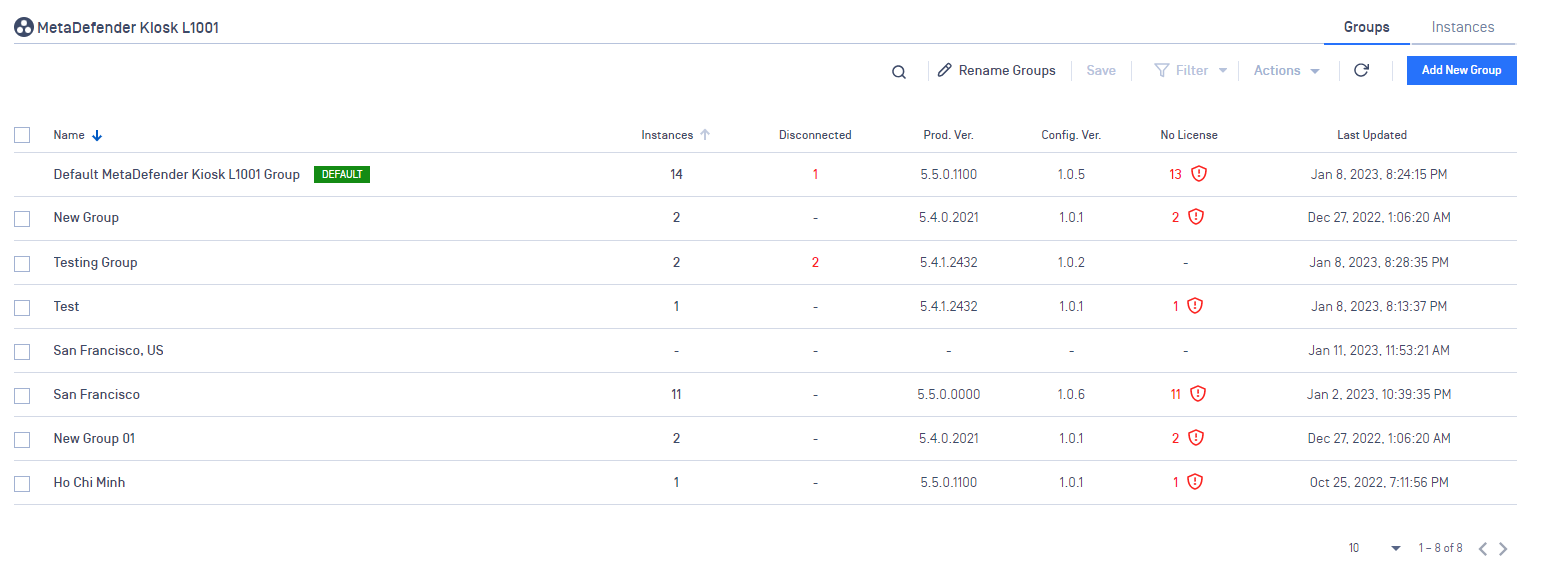Open the rows-per-page dropdown showing 10
The image size is (1543, 587).
[1375, 548]
